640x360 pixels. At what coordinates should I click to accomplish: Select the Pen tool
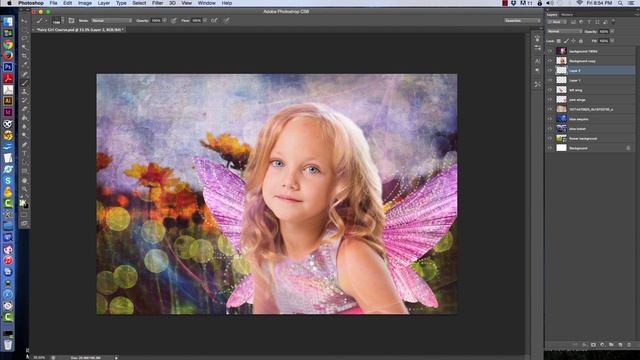click(24, 144)
